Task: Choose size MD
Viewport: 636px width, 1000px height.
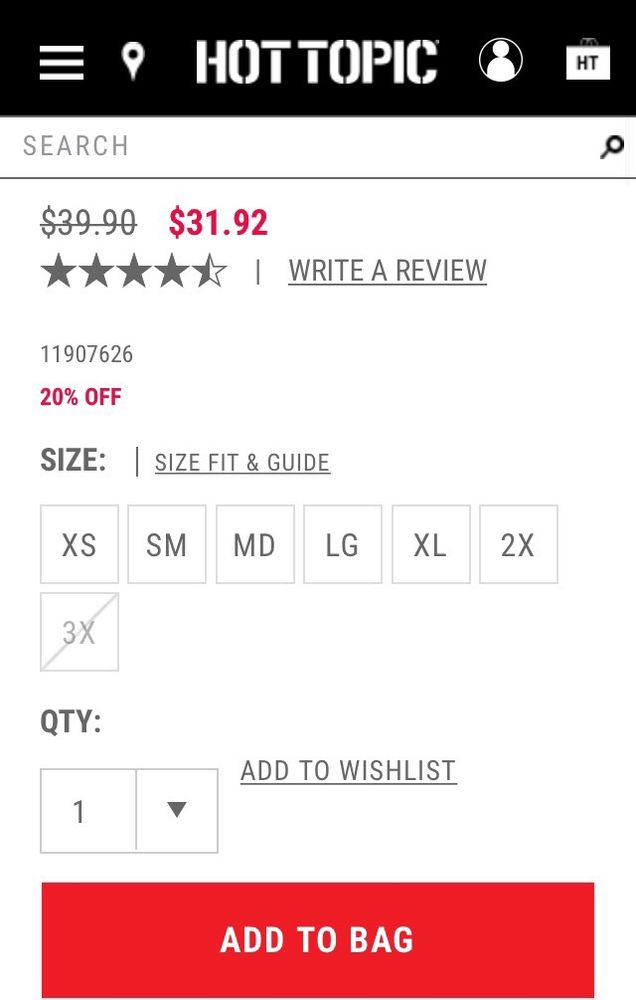Action: [x=255, y=544]
